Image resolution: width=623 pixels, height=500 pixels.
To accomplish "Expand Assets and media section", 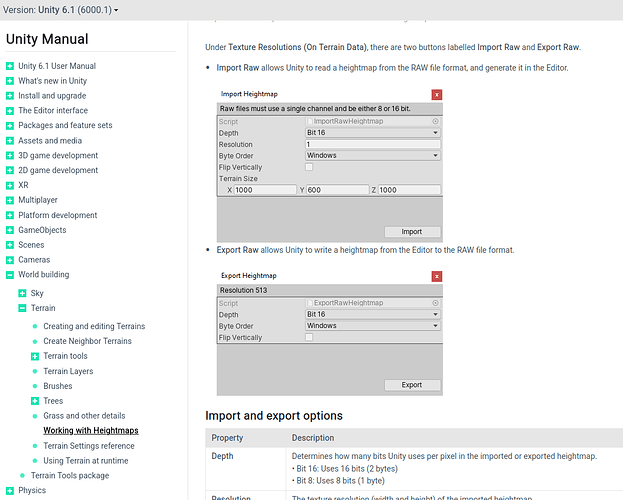I will coord(10,141).
